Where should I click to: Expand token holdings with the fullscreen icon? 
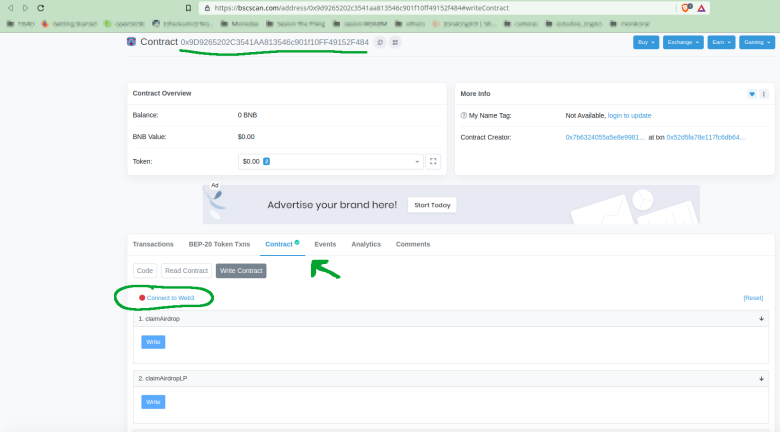pyautogui.click(x=433, y=161)
